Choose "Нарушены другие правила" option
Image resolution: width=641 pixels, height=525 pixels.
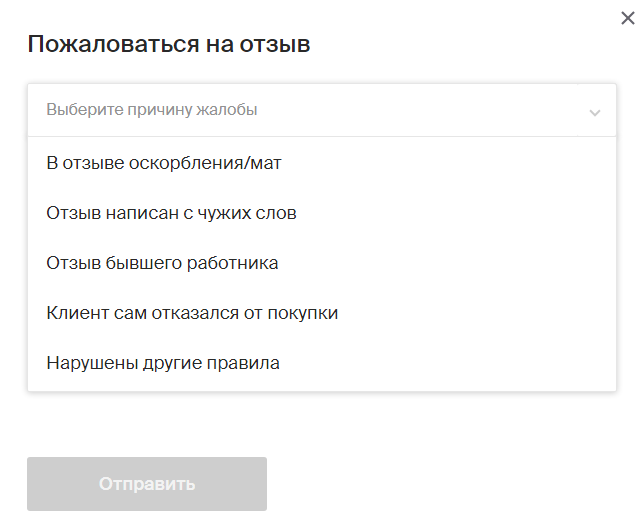click(x=163, y=363)
